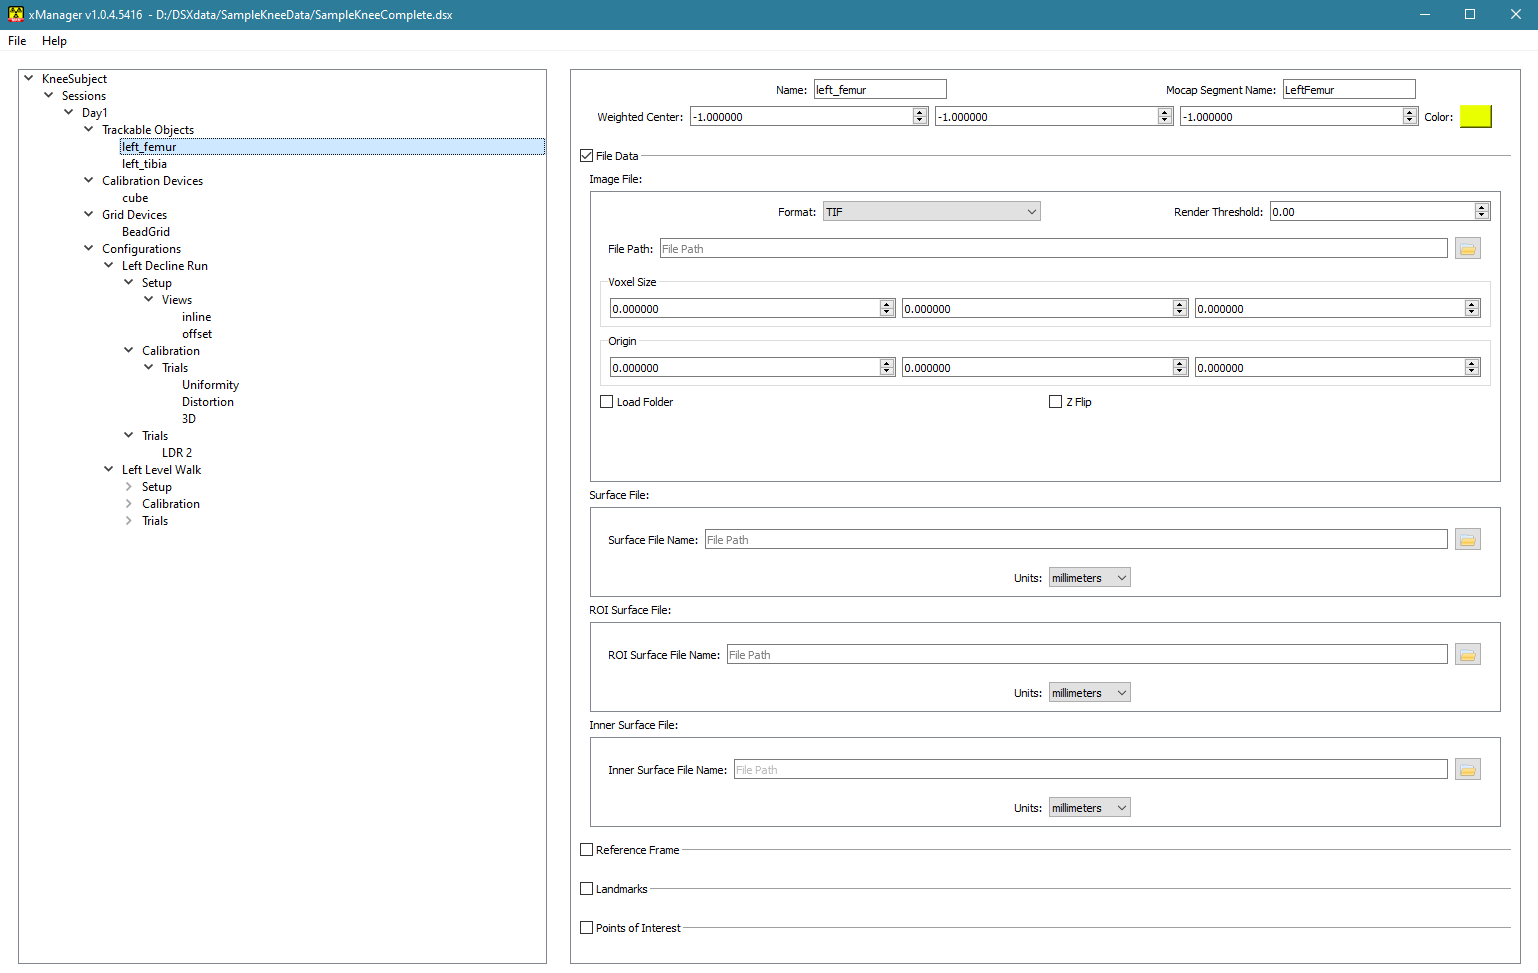Enable the Z Flip checkbox
The image size is (1538, 973).
pos(1055,402)
